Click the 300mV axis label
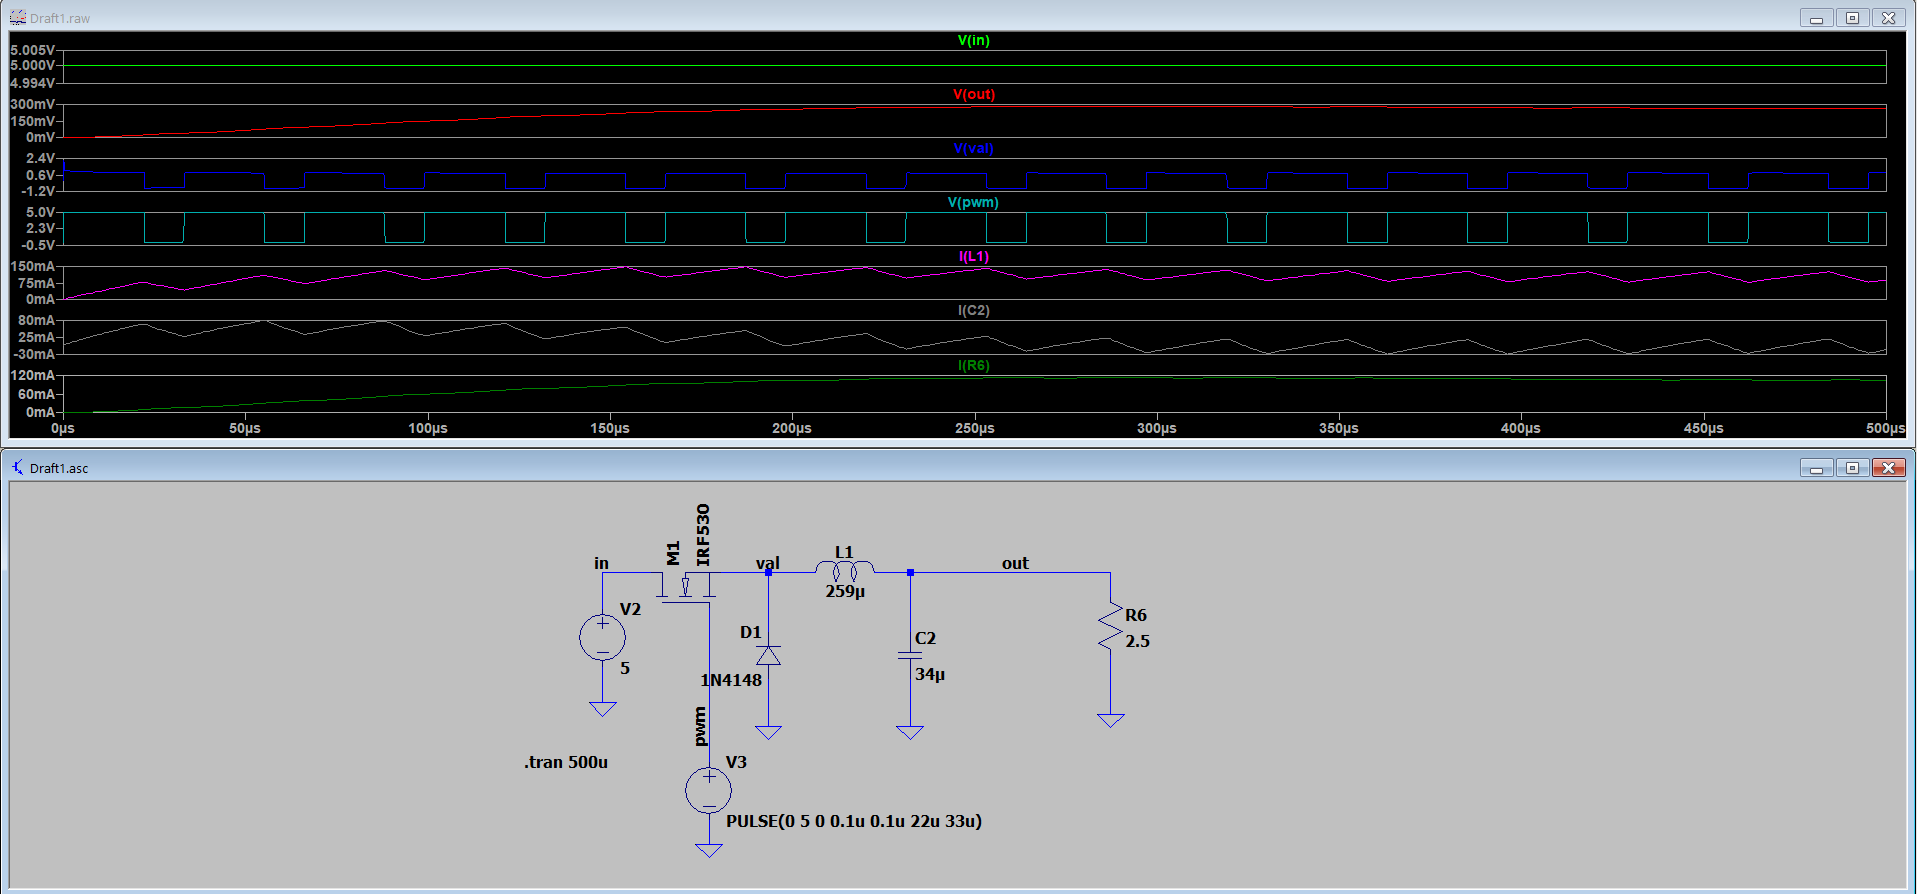 pyautogui.click(x=32, y=104)
